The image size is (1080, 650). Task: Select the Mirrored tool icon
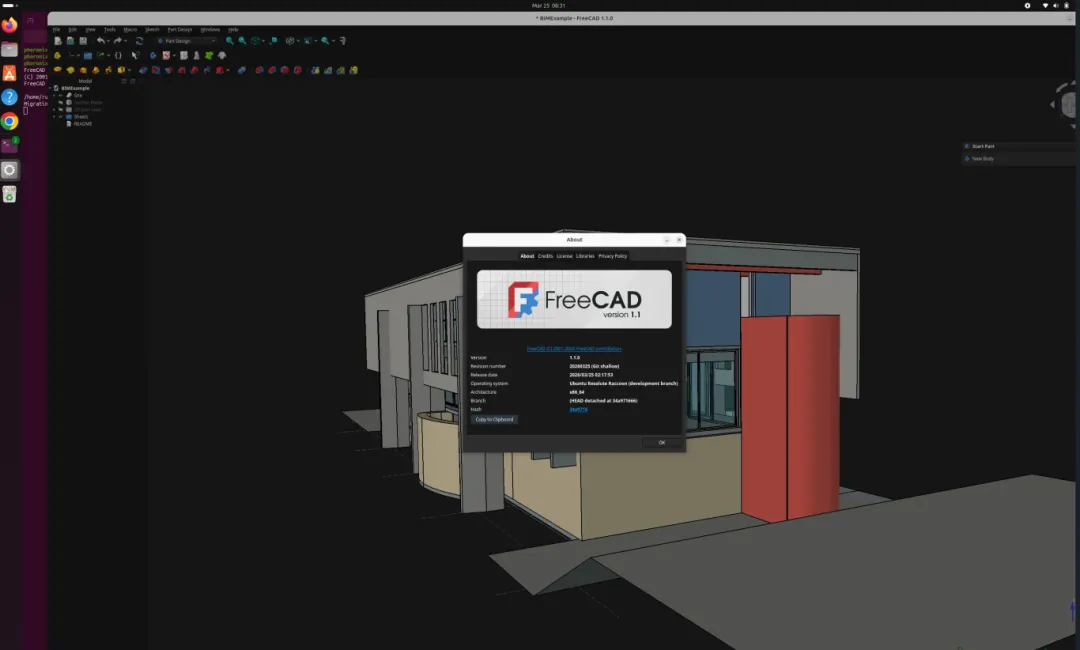pyautogui.click(x=315, y=70)
